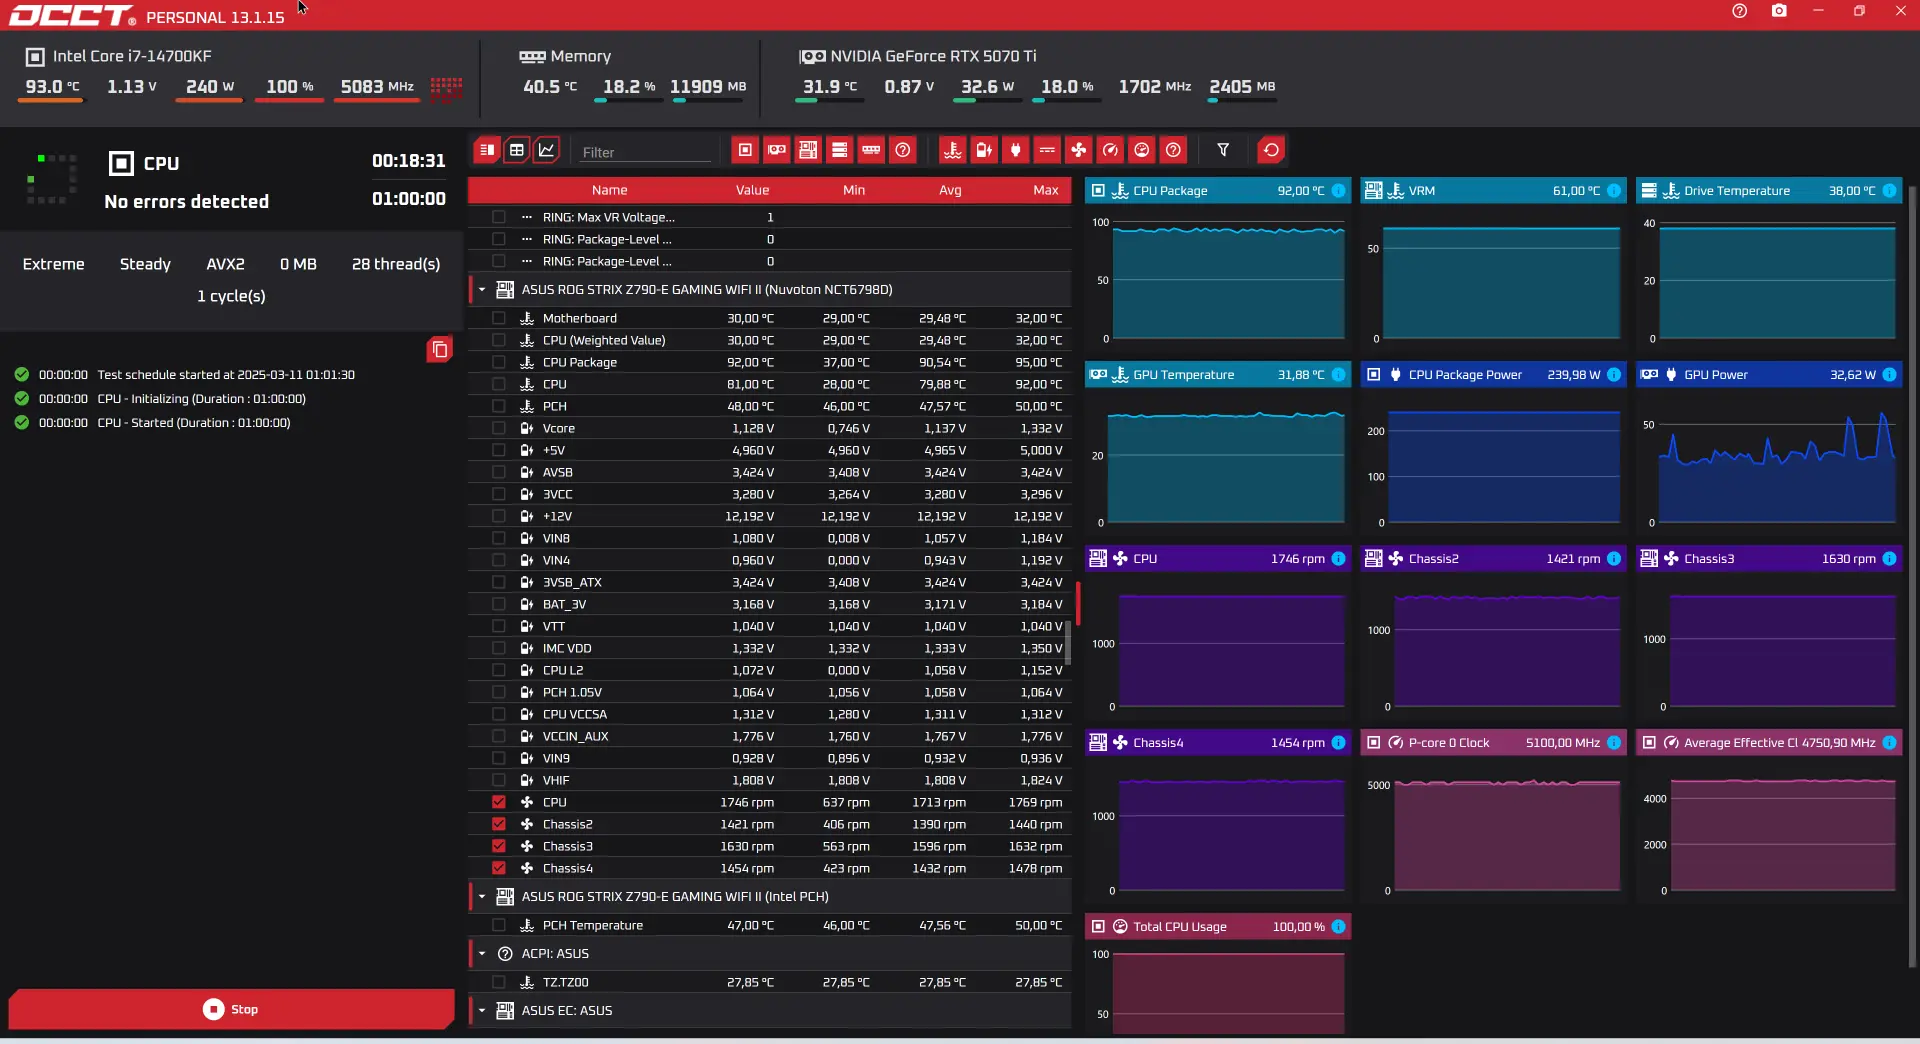Open info for GPU Power graph
The width and height of the screenshot is (1920, 1044).
click(1889, 375)
